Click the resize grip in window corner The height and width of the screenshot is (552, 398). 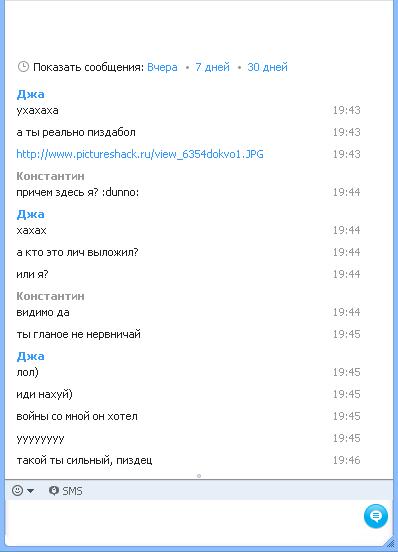[390, 542]
